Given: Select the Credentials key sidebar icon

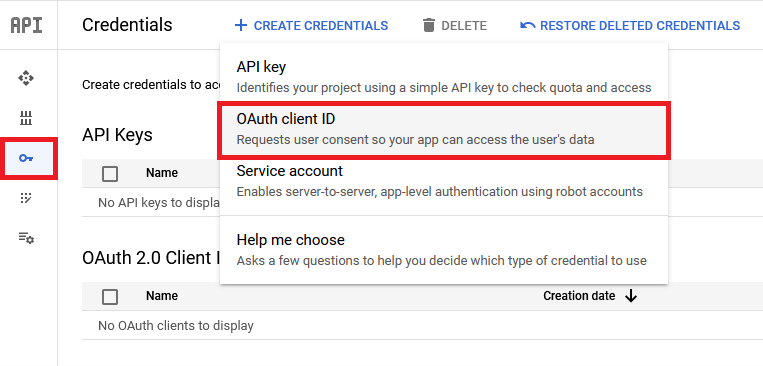Looking at the screenshot, I should coord(26,158).
